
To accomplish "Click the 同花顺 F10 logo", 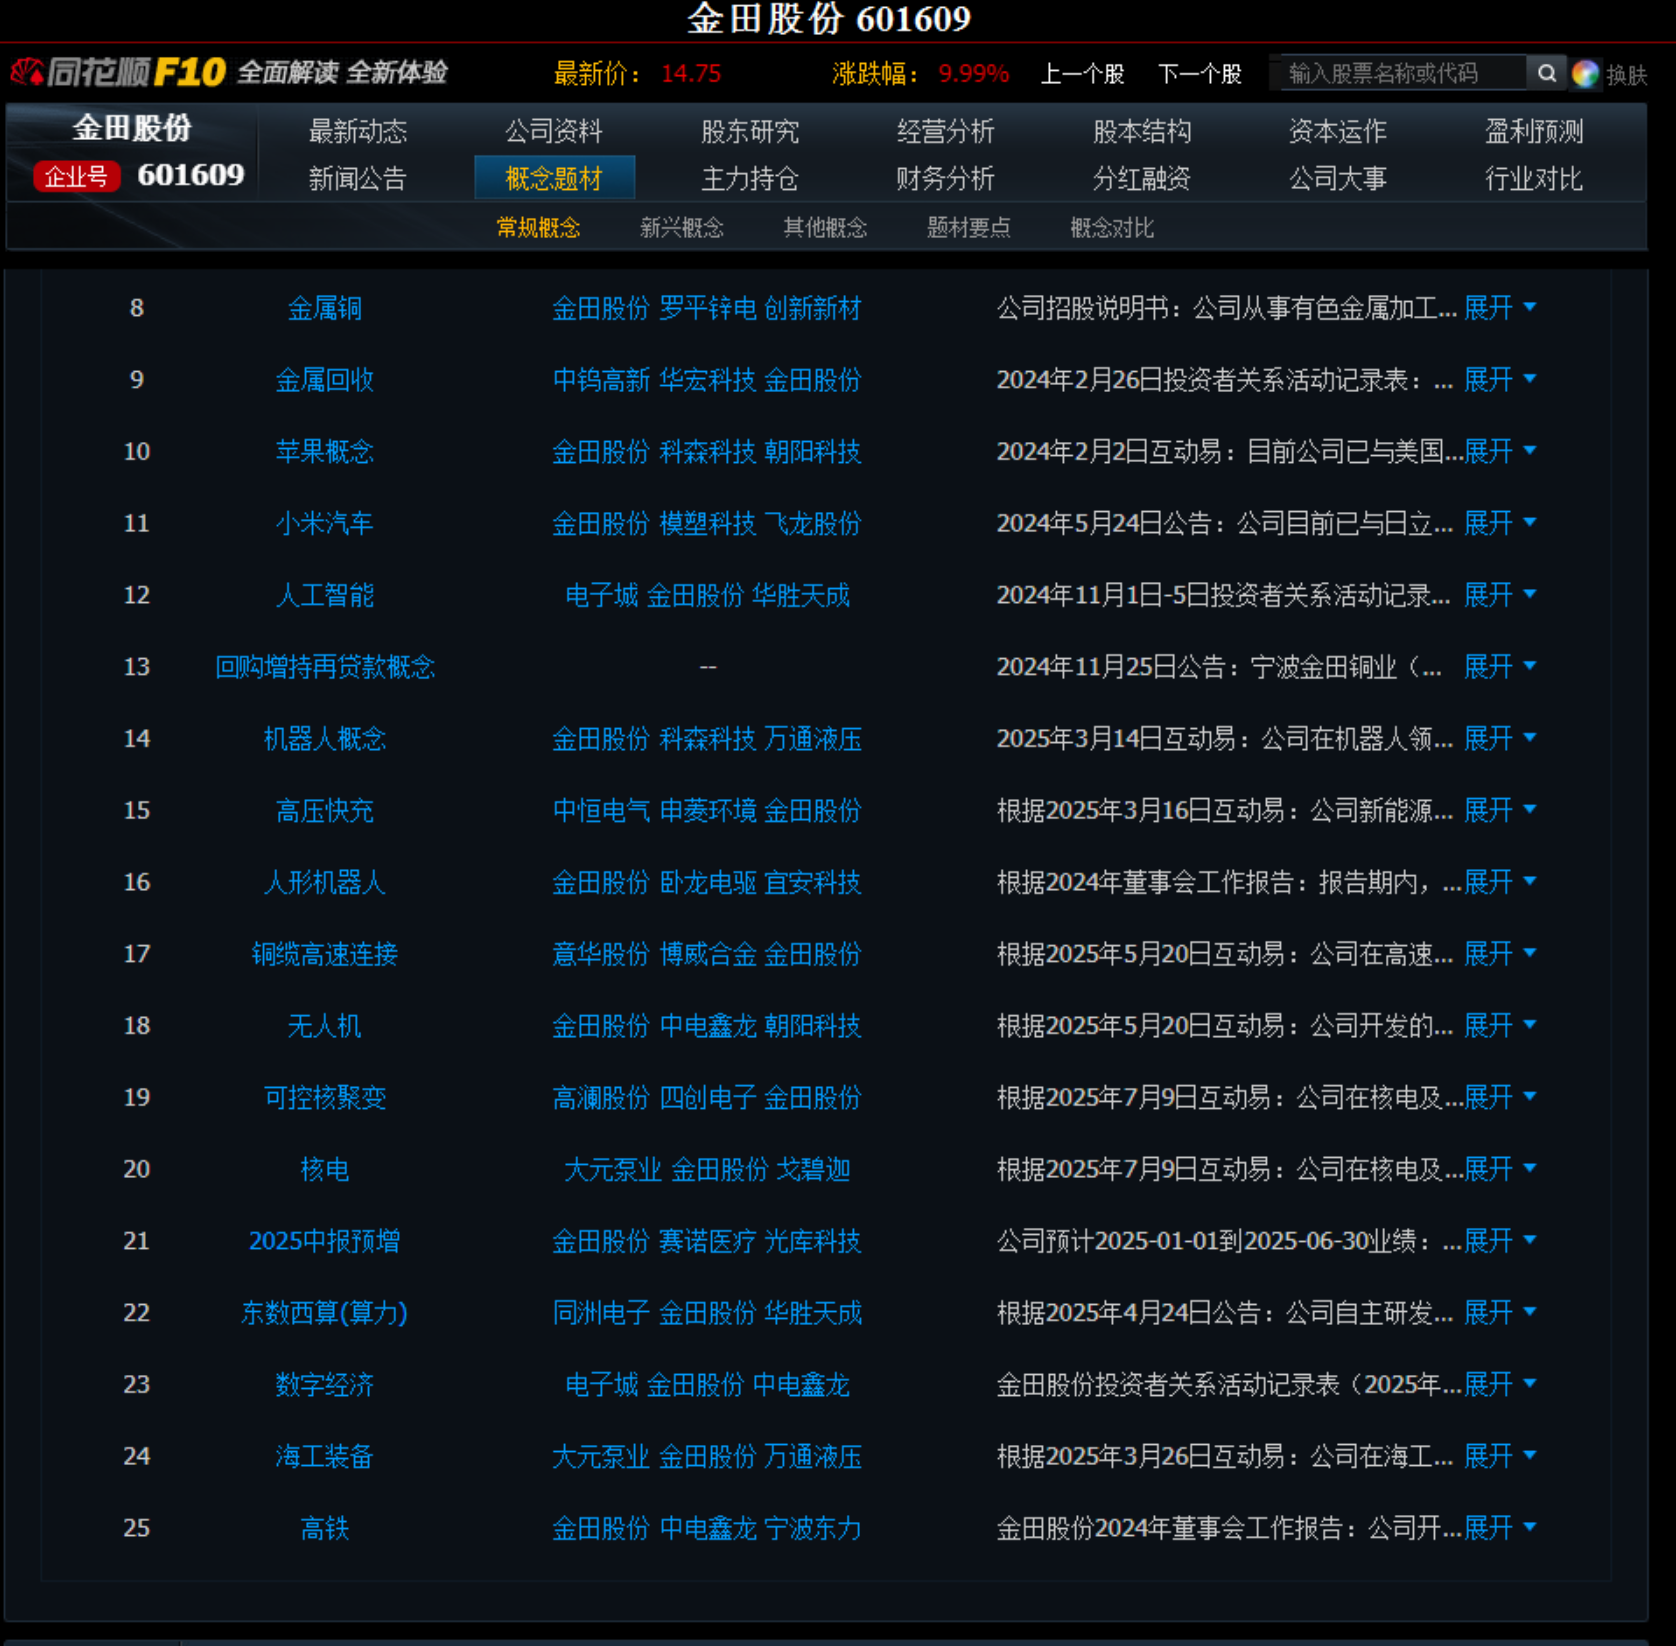I will pos(119,72).
